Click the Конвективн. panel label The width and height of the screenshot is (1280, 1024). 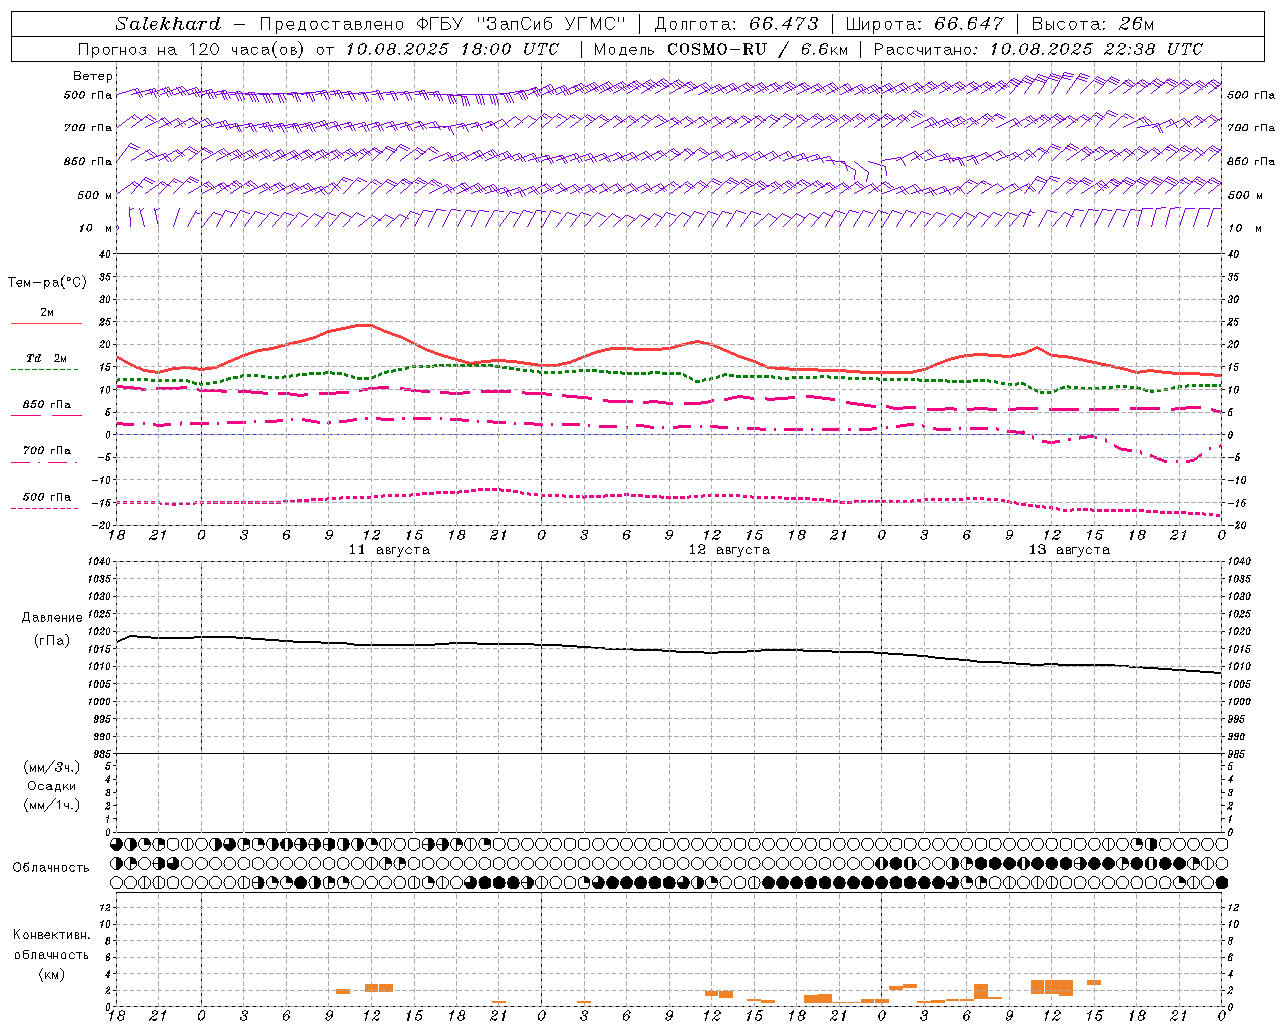[x=52, y=935]
